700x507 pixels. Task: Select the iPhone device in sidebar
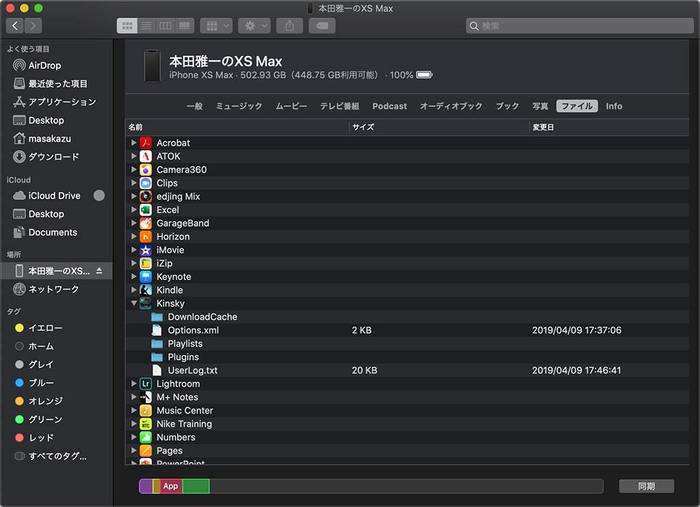pos(57,271)
